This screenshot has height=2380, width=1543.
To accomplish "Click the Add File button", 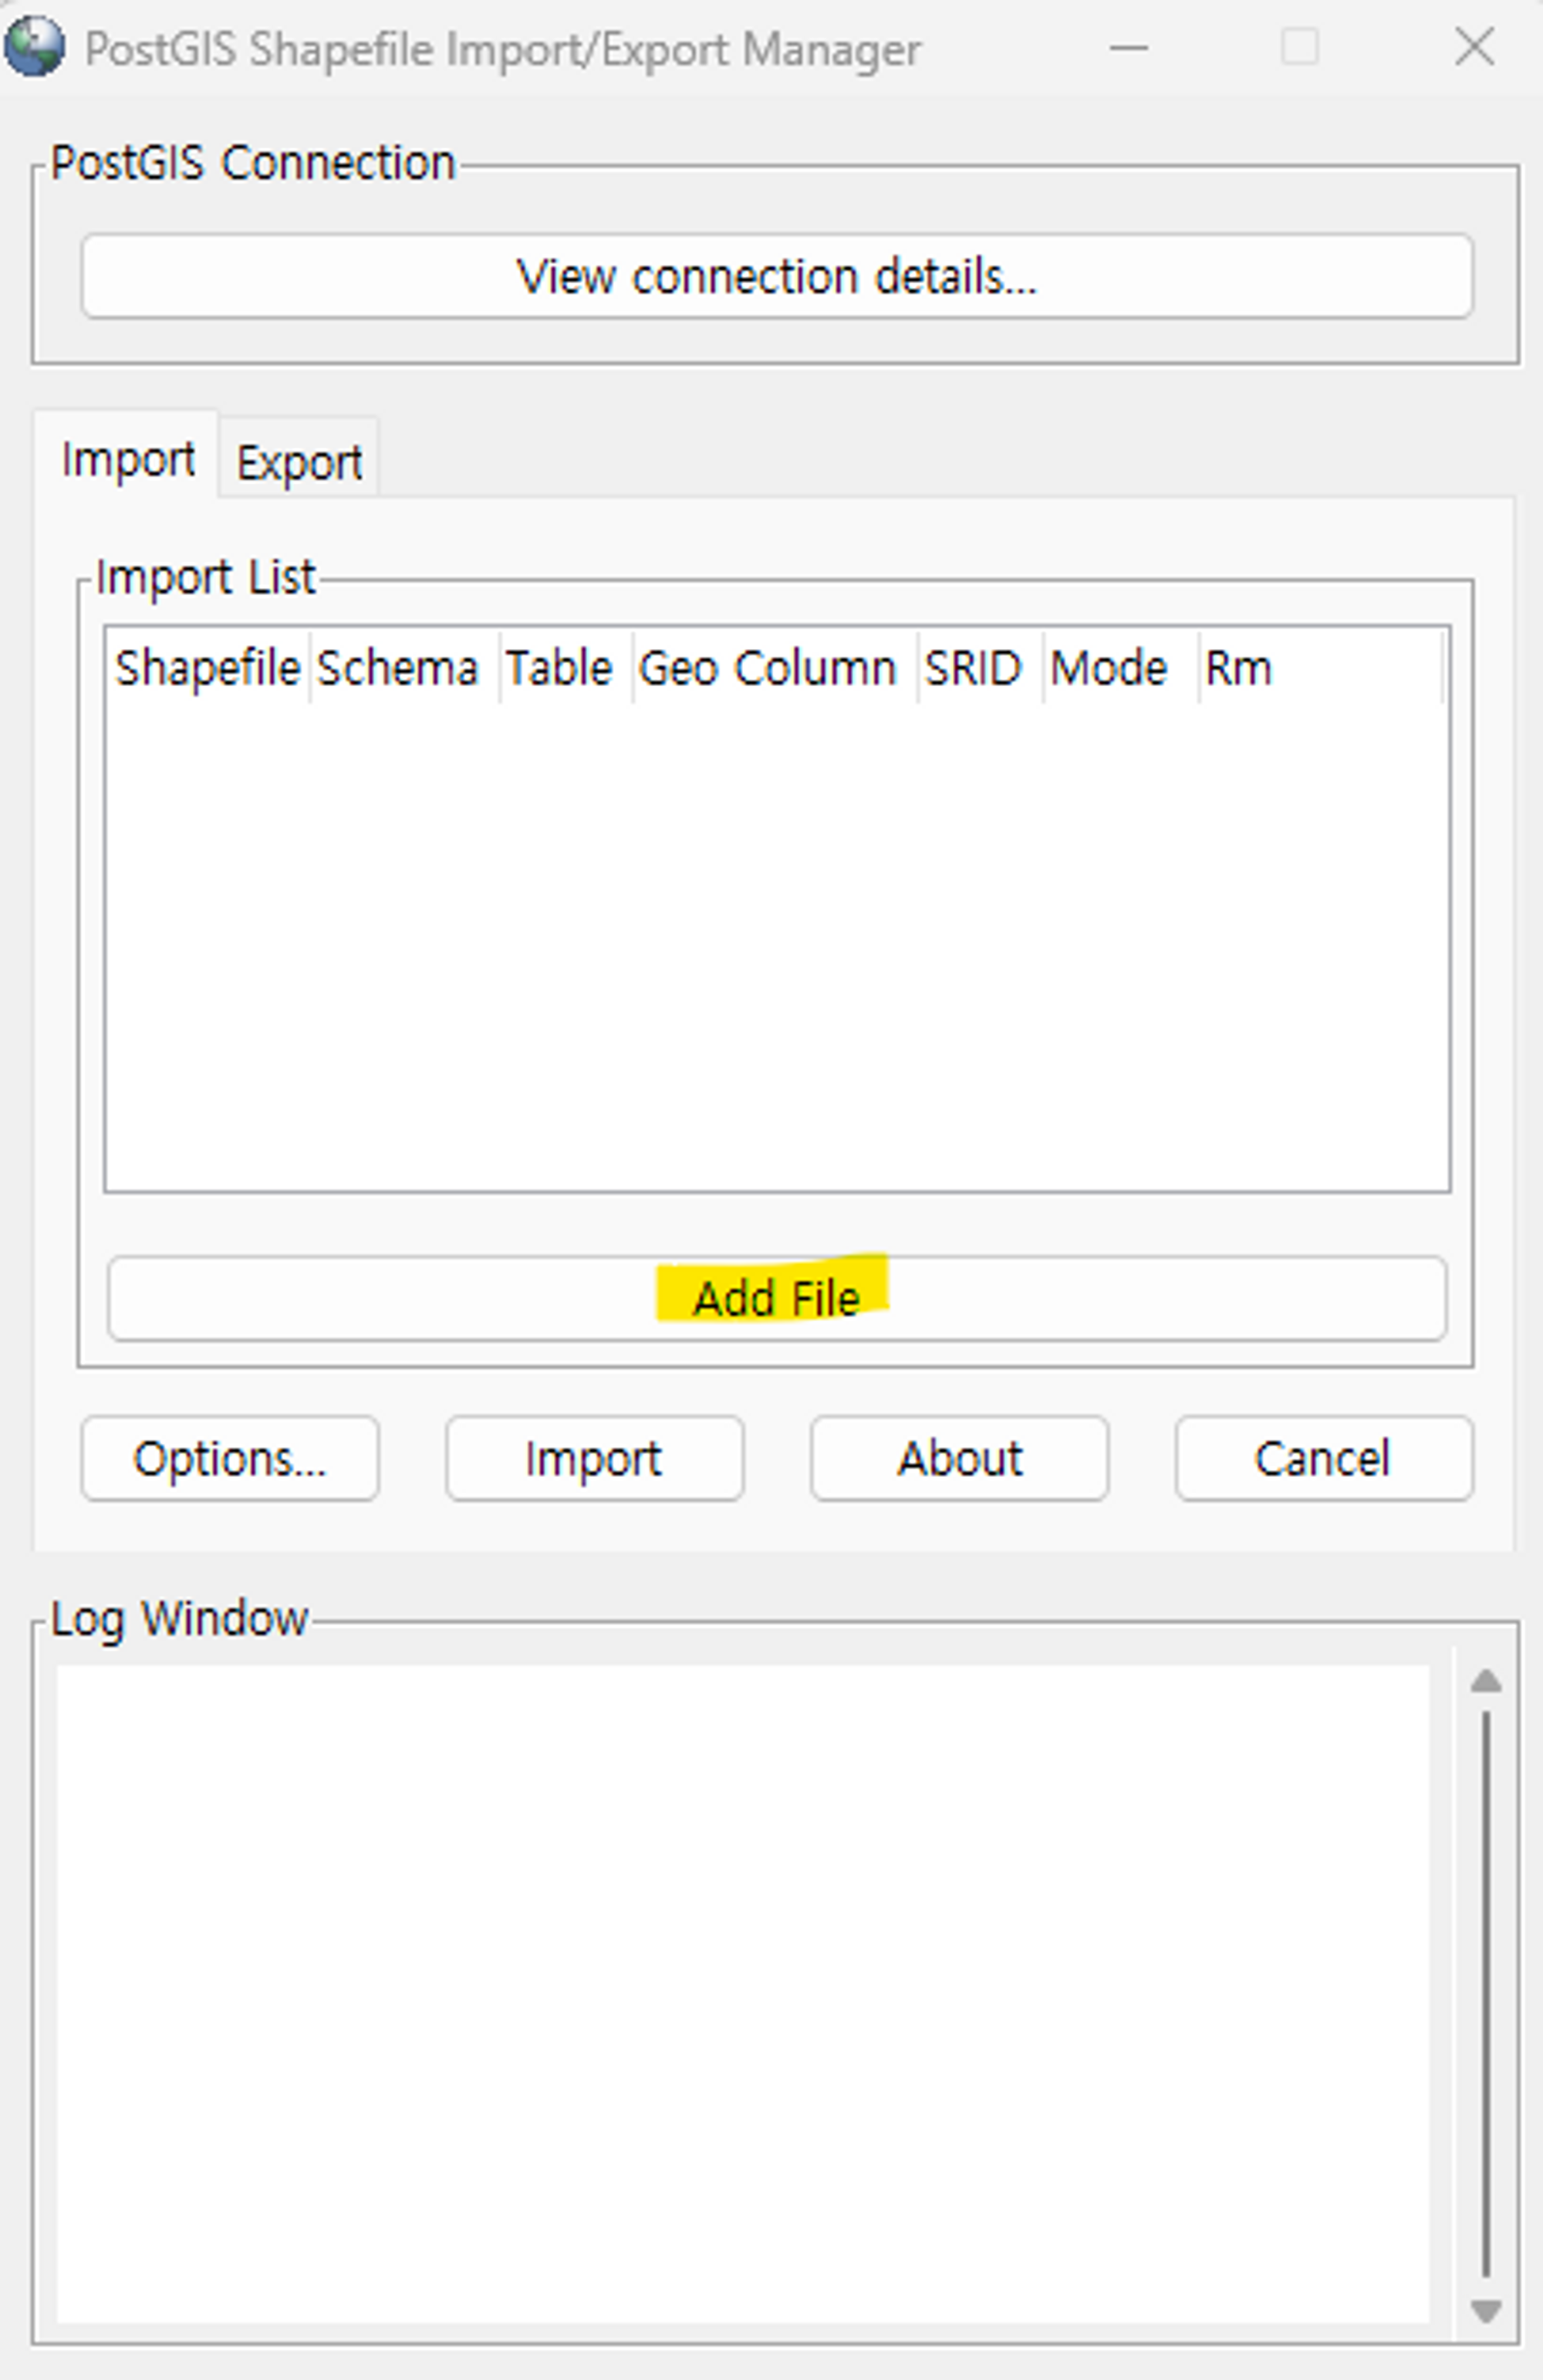I will pos(777,1298).
